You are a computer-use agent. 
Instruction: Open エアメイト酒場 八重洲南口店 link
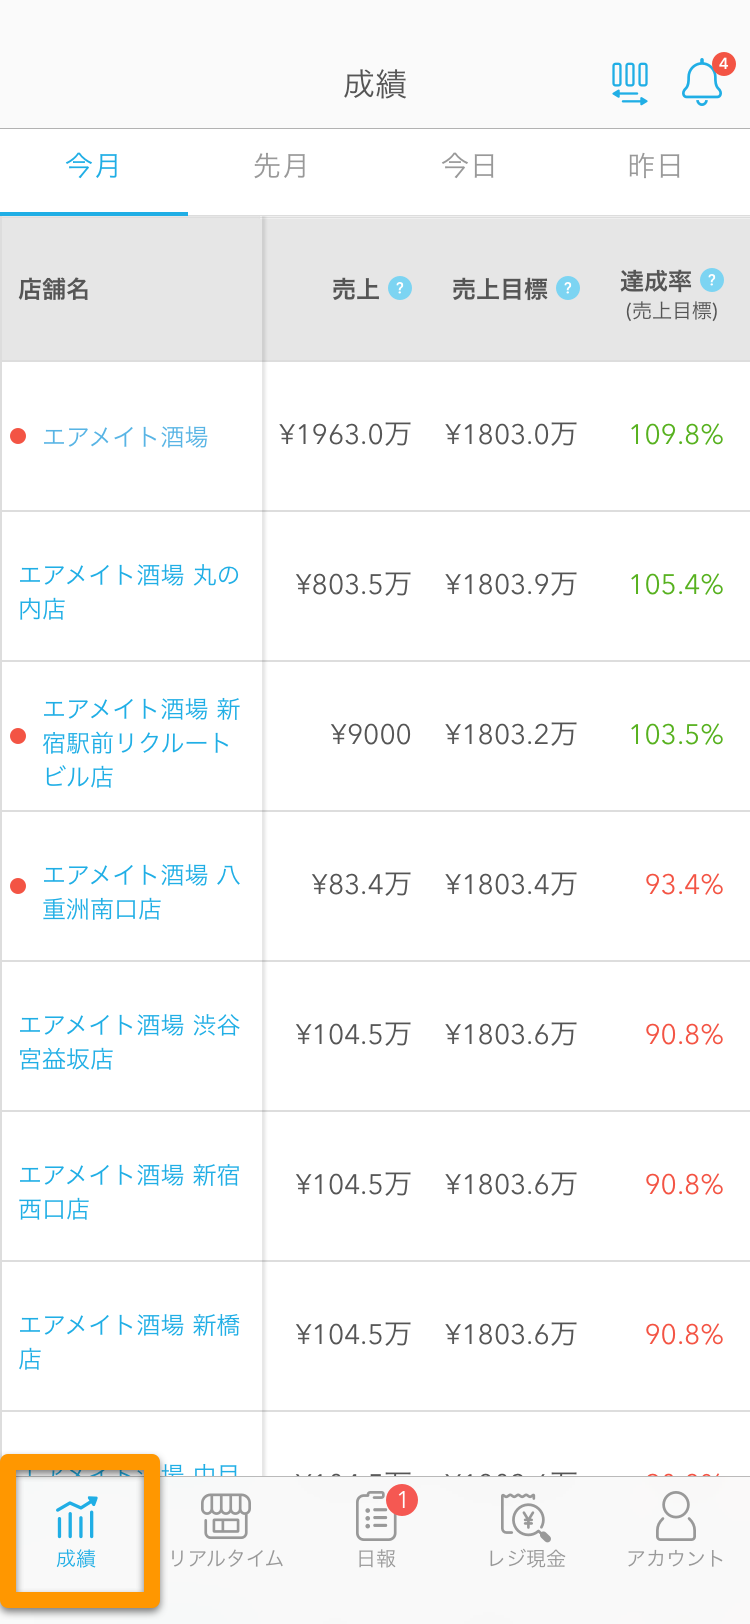[142, 892]
